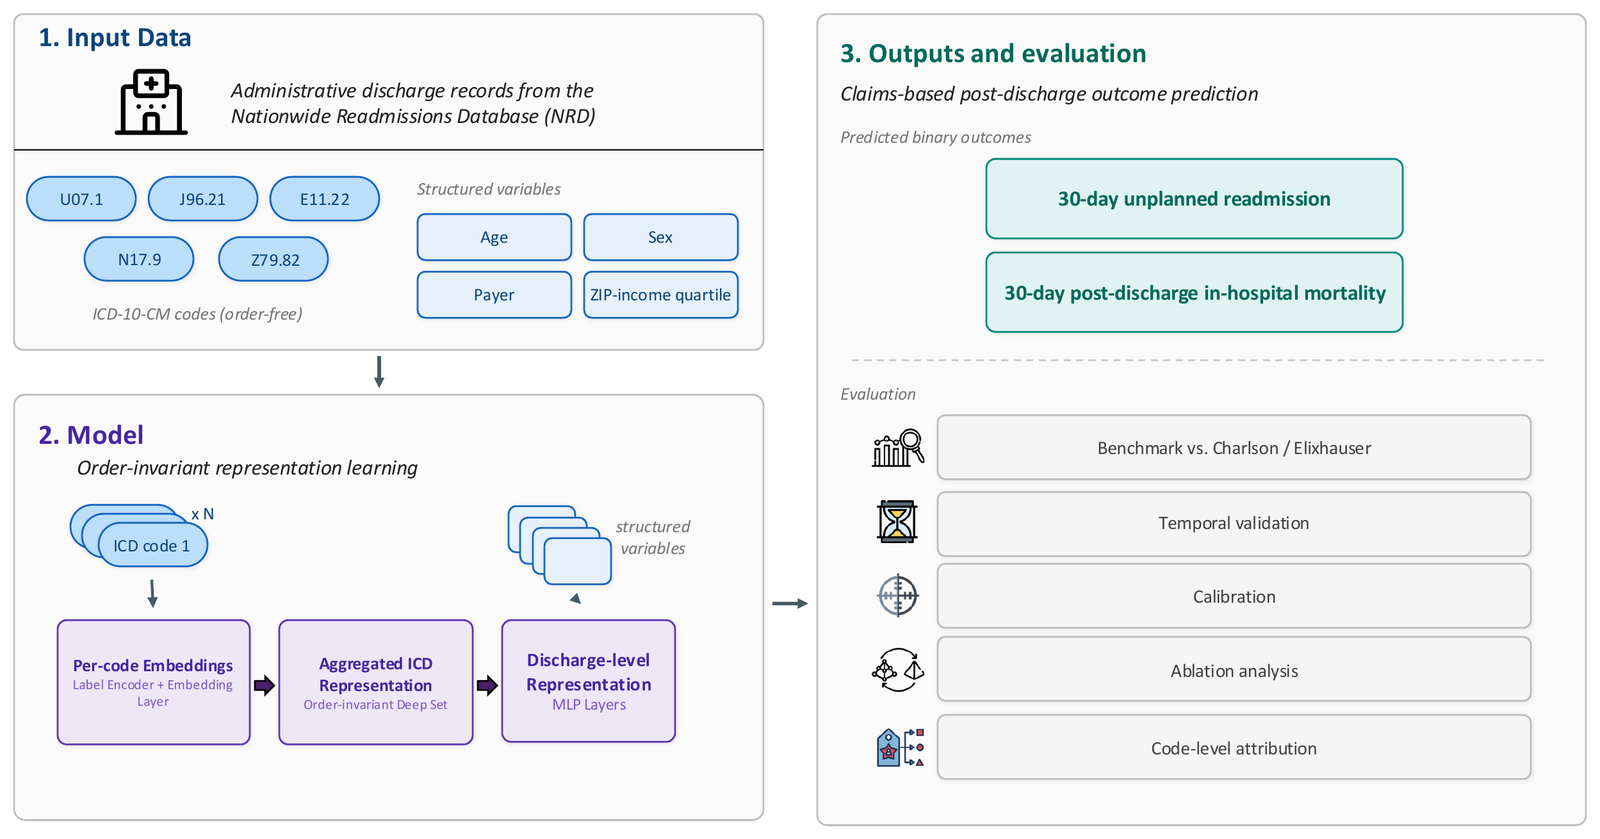Click the icon beside Ablation analysis
The height and width of the screenshot is (839, 1600).
[x=897, y=670]
